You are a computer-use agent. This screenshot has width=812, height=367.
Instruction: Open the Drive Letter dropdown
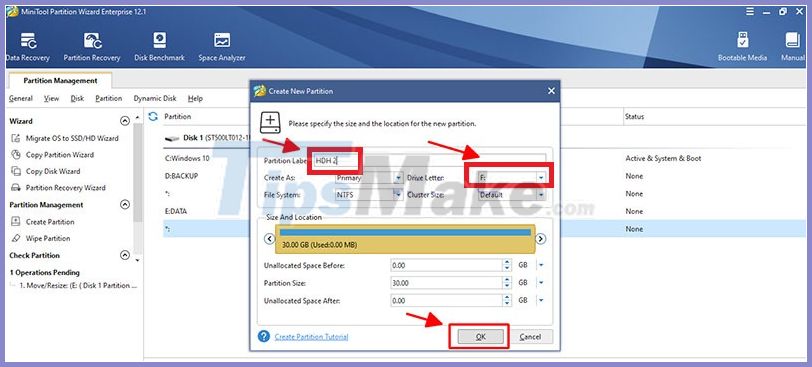tap(541, 178)
